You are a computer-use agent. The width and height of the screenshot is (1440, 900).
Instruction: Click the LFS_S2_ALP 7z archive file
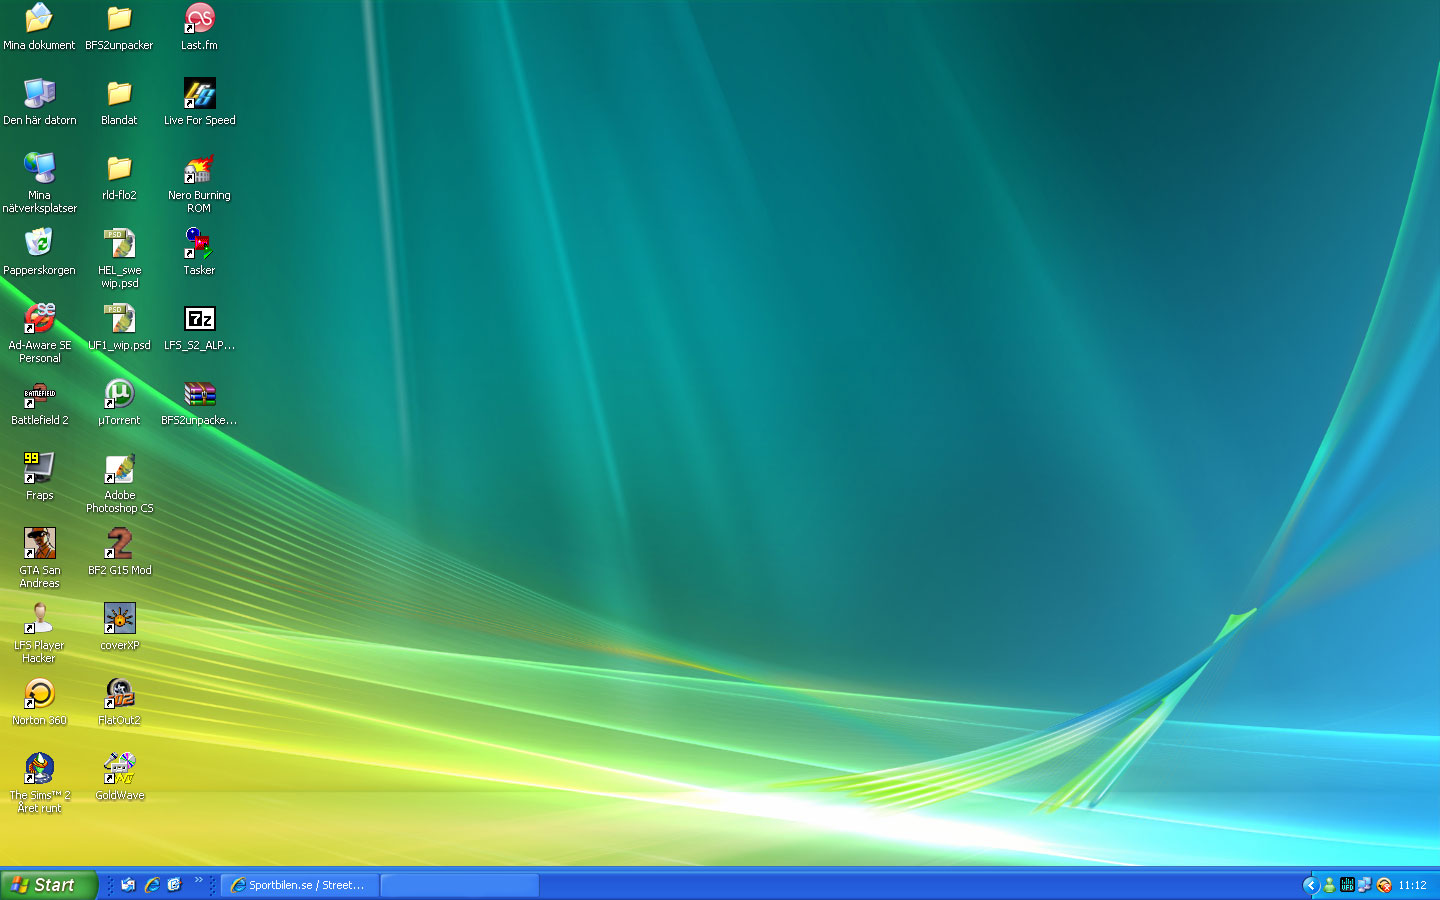click(x=199, y=327)
